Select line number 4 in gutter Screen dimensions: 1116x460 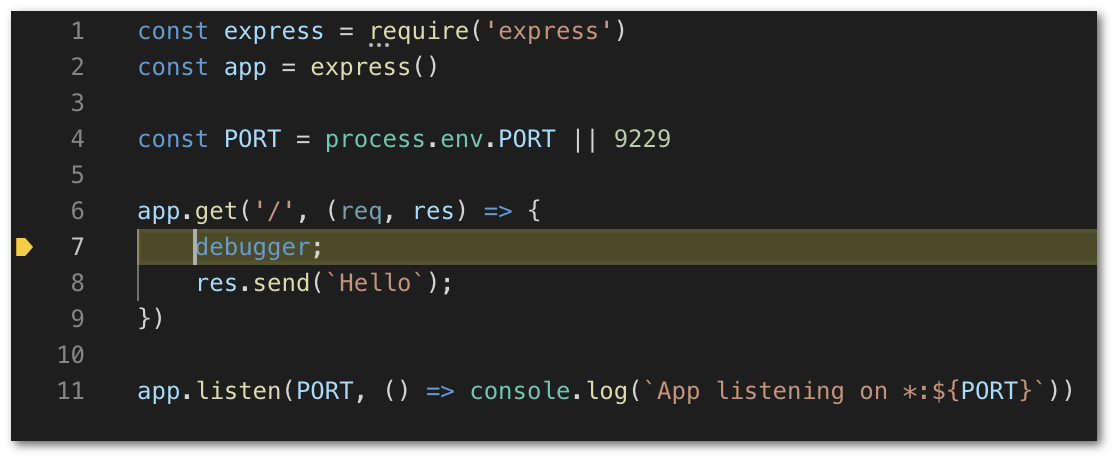click(77, 139)
